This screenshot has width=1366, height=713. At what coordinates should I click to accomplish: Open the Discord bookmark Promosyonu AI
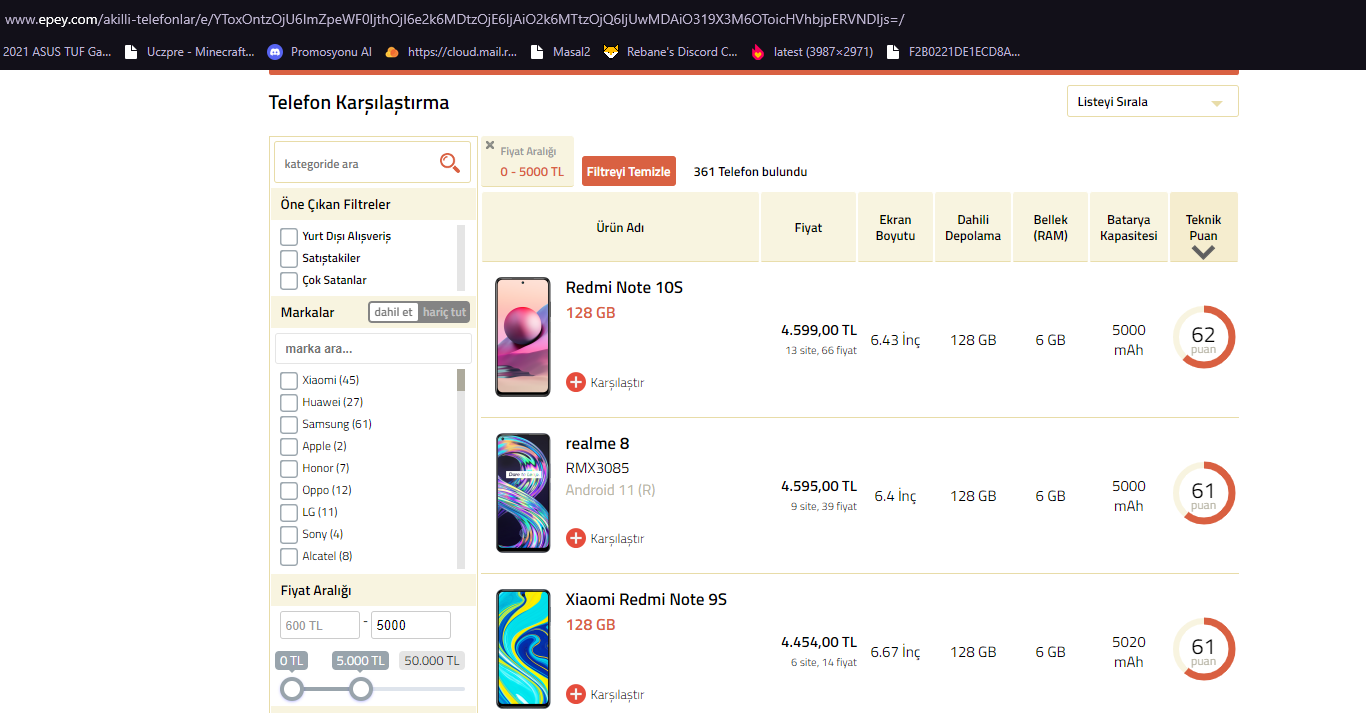tap(319, 52)
